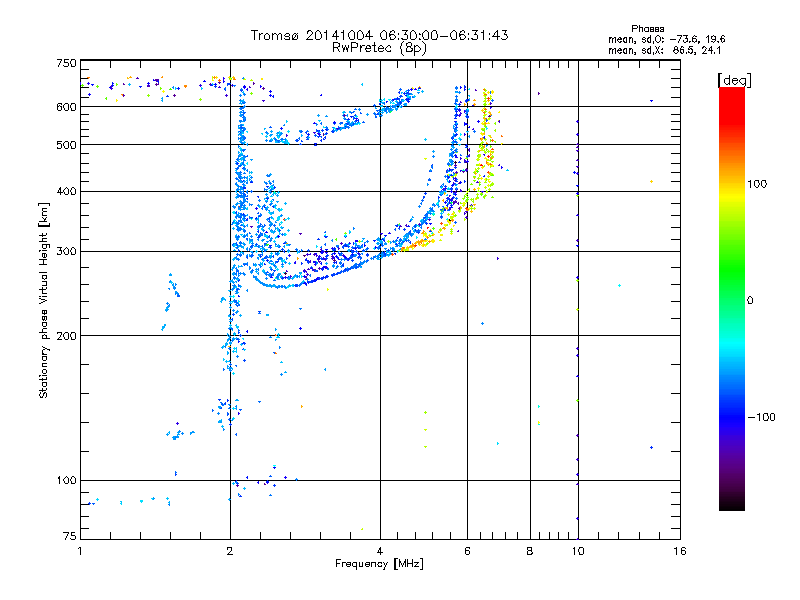The width and height of the screenshot is (800, 600).
Task: Click the y-axis tick label '750'
Action: [x=66, y=63]
